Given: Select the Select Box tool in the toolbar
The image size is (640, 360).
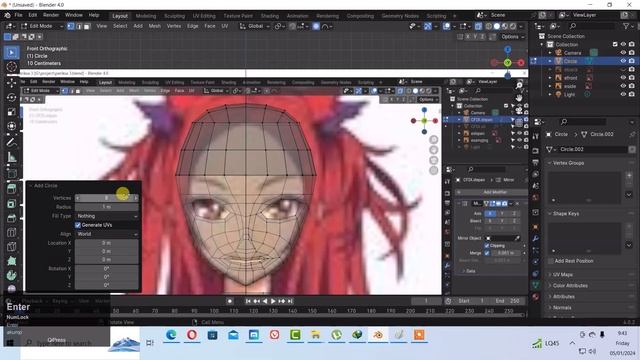Looking at the screenshot, I should click(11, 52).
